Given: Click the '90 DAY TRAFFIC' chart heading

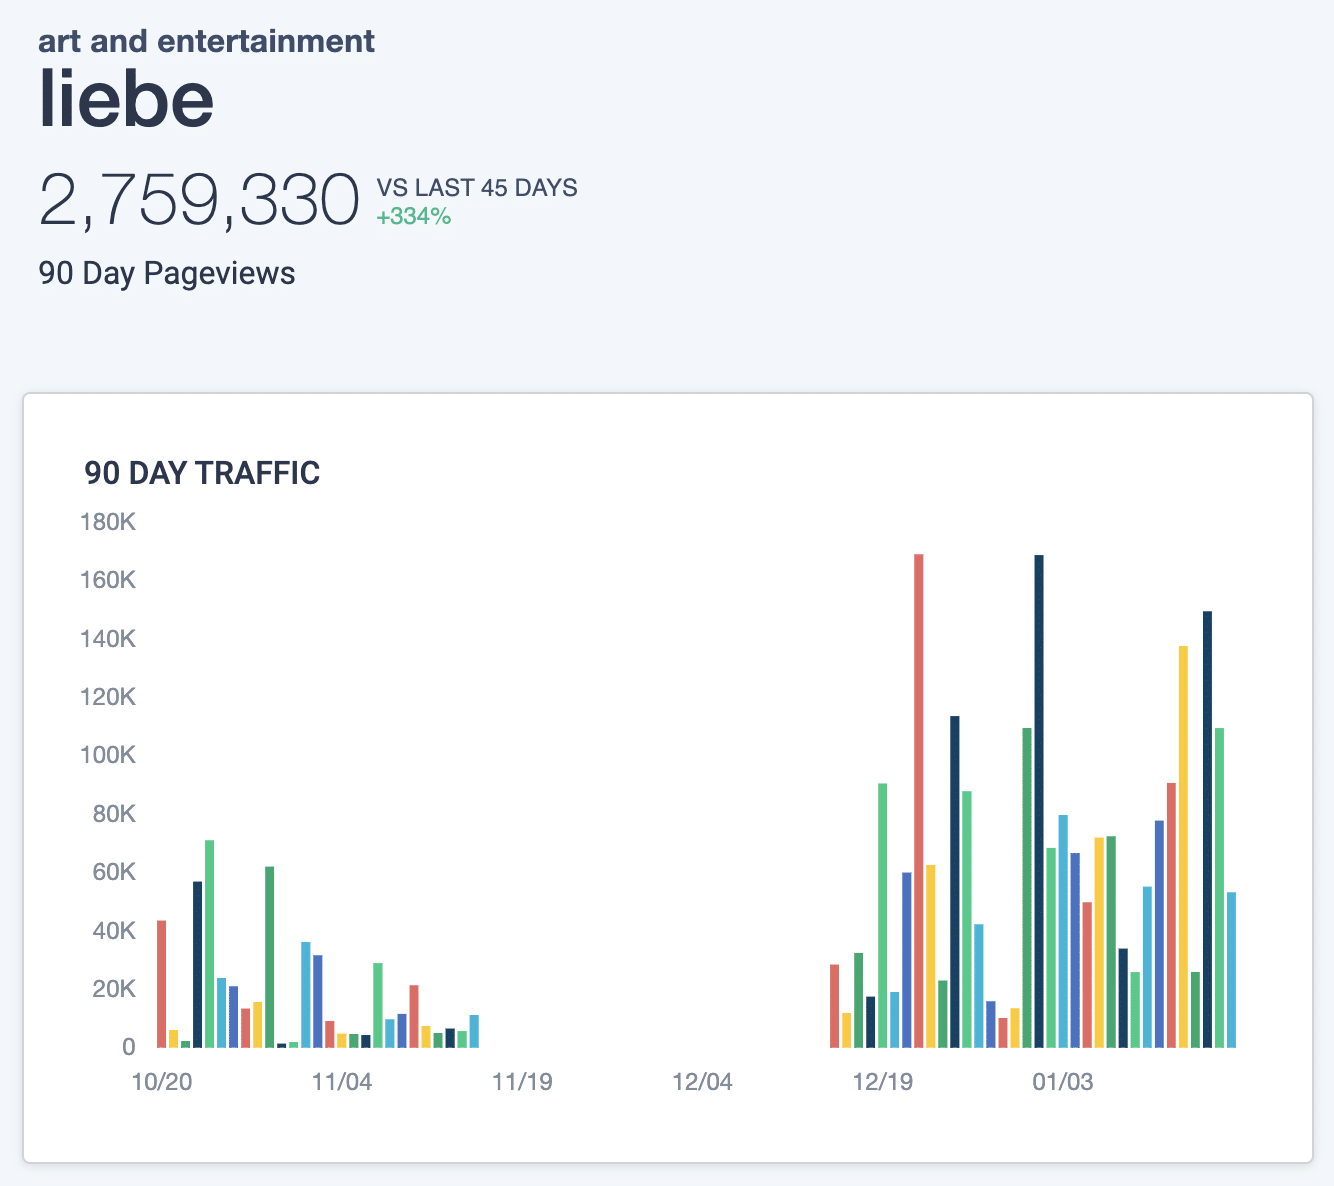Looking at the screenshot, I should point(202,473).
